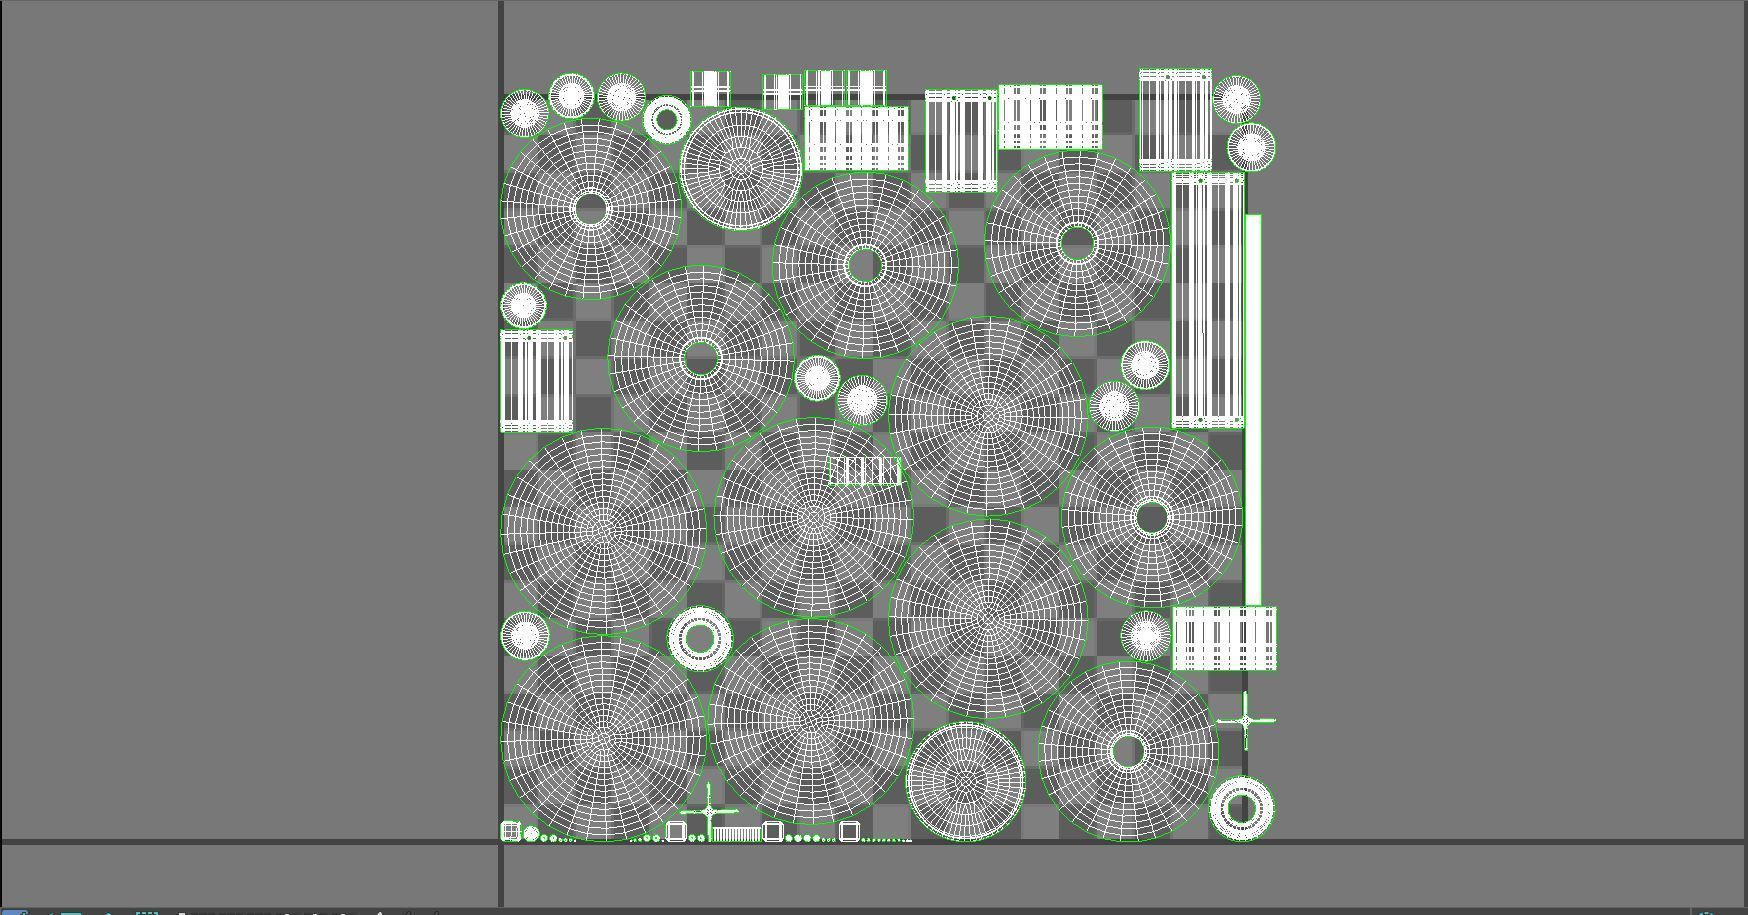Viewport: 1748px width, 915px height.
Task: Select the tall thin solid vertical UV strip
Action: pyautogui.click(x=1252, y=409)
